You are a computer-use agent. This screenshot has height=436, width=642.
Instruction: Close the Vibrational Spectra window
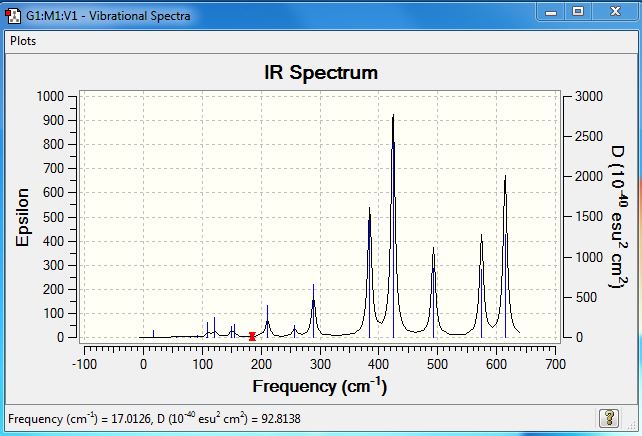(615, 11)
